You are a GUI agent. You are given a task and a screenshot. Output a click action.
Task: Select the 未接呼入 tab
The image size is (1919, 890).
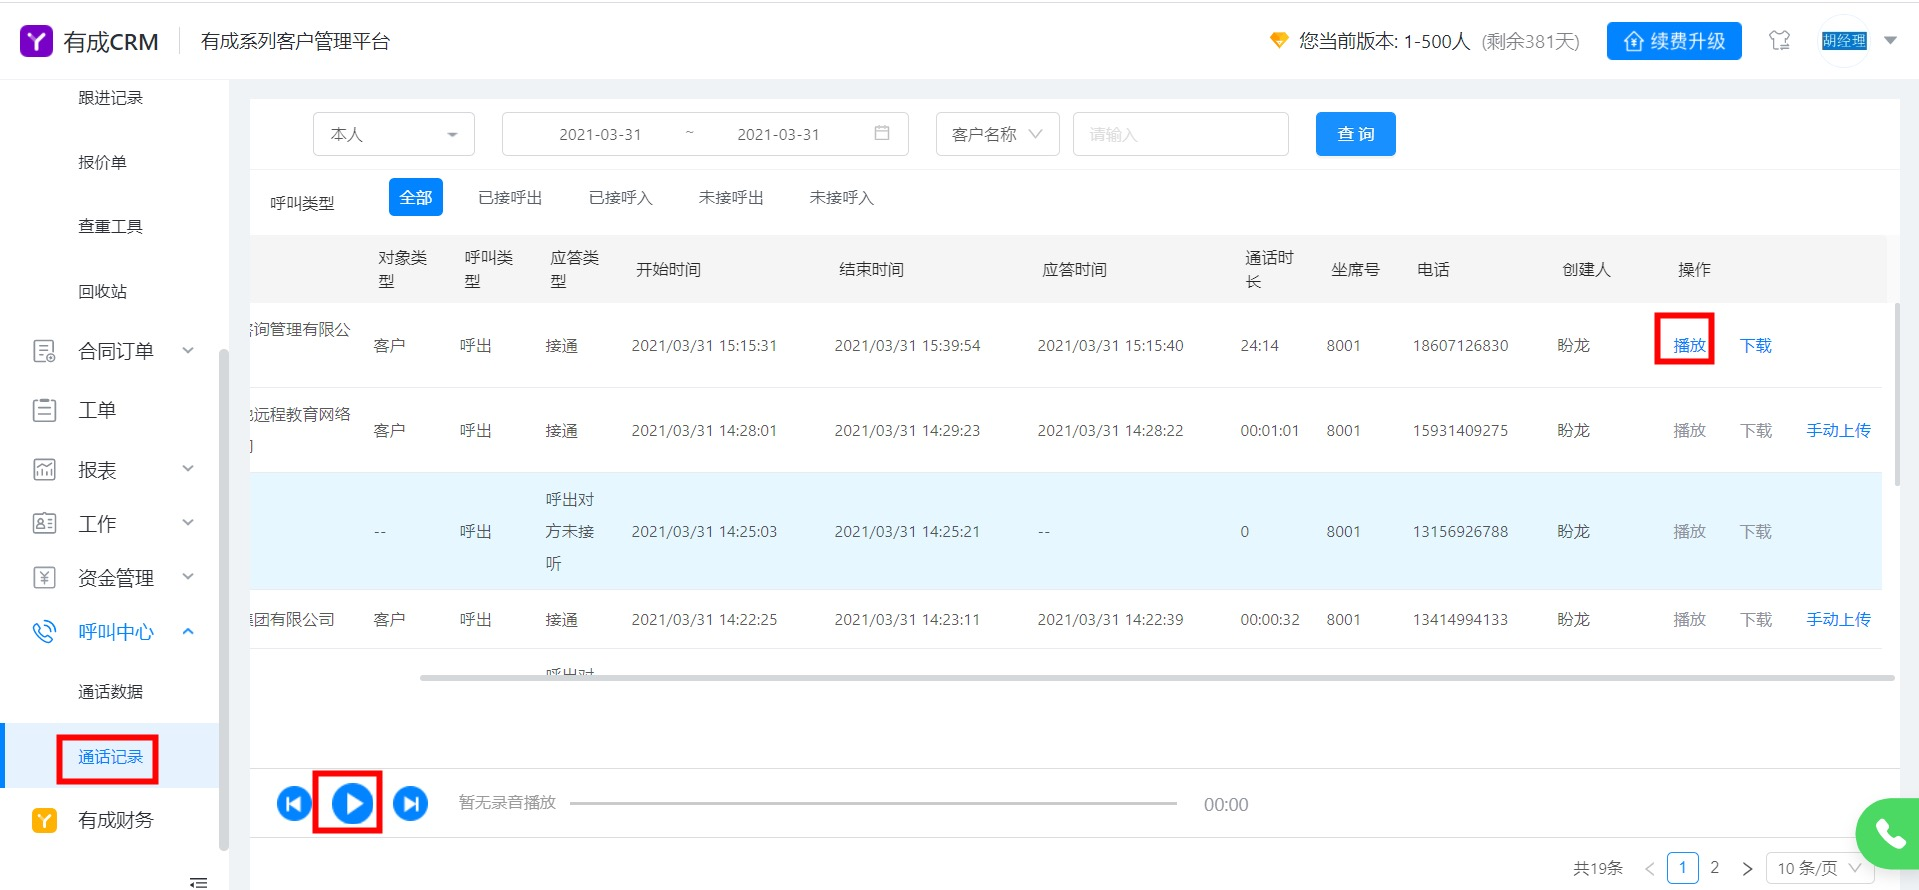point(841,198)
